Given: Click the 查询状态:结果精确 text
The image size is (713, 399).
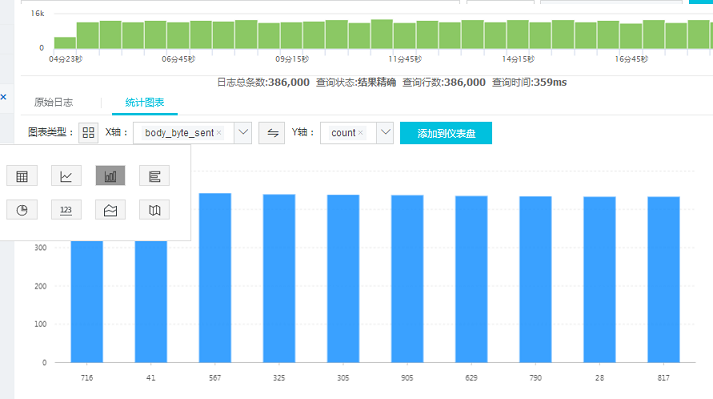Looking at the screenshot, I should coord(356,82).
